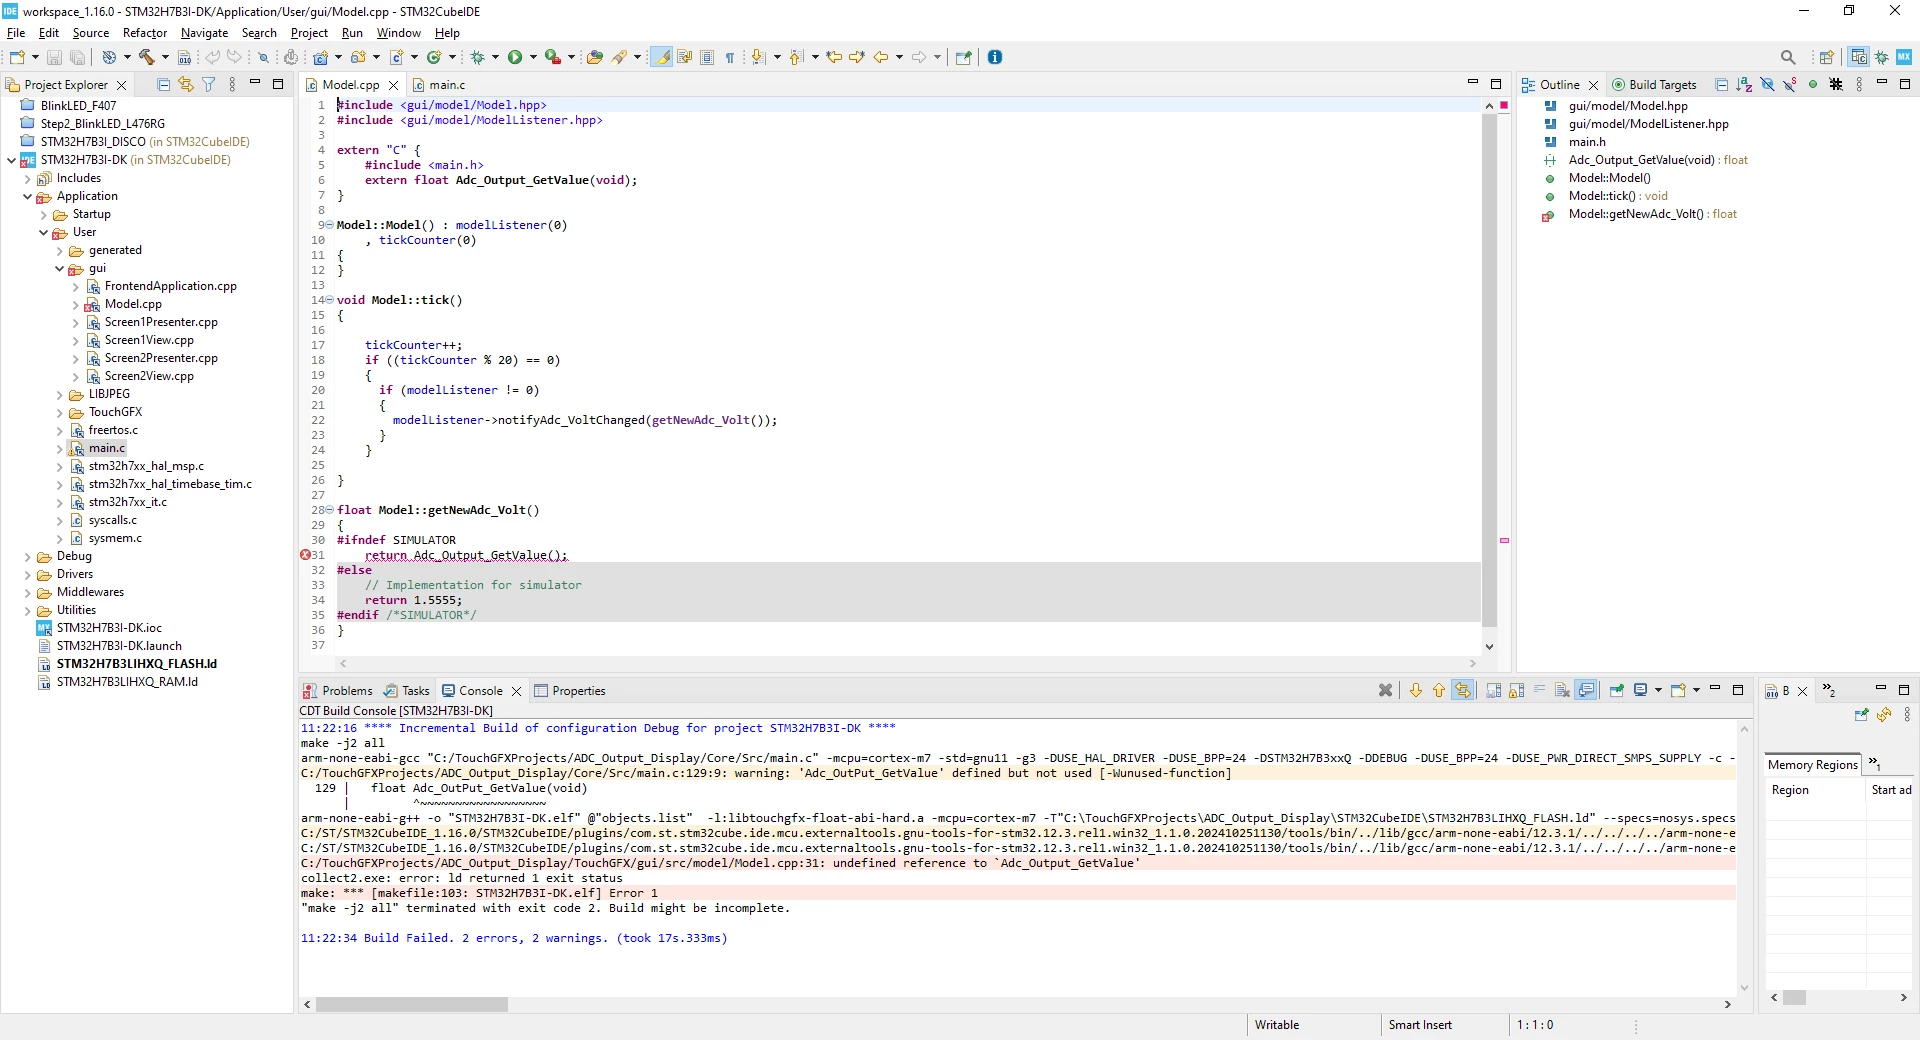
Task: Open the Information Center icon
Action: [x=995, y=57]
